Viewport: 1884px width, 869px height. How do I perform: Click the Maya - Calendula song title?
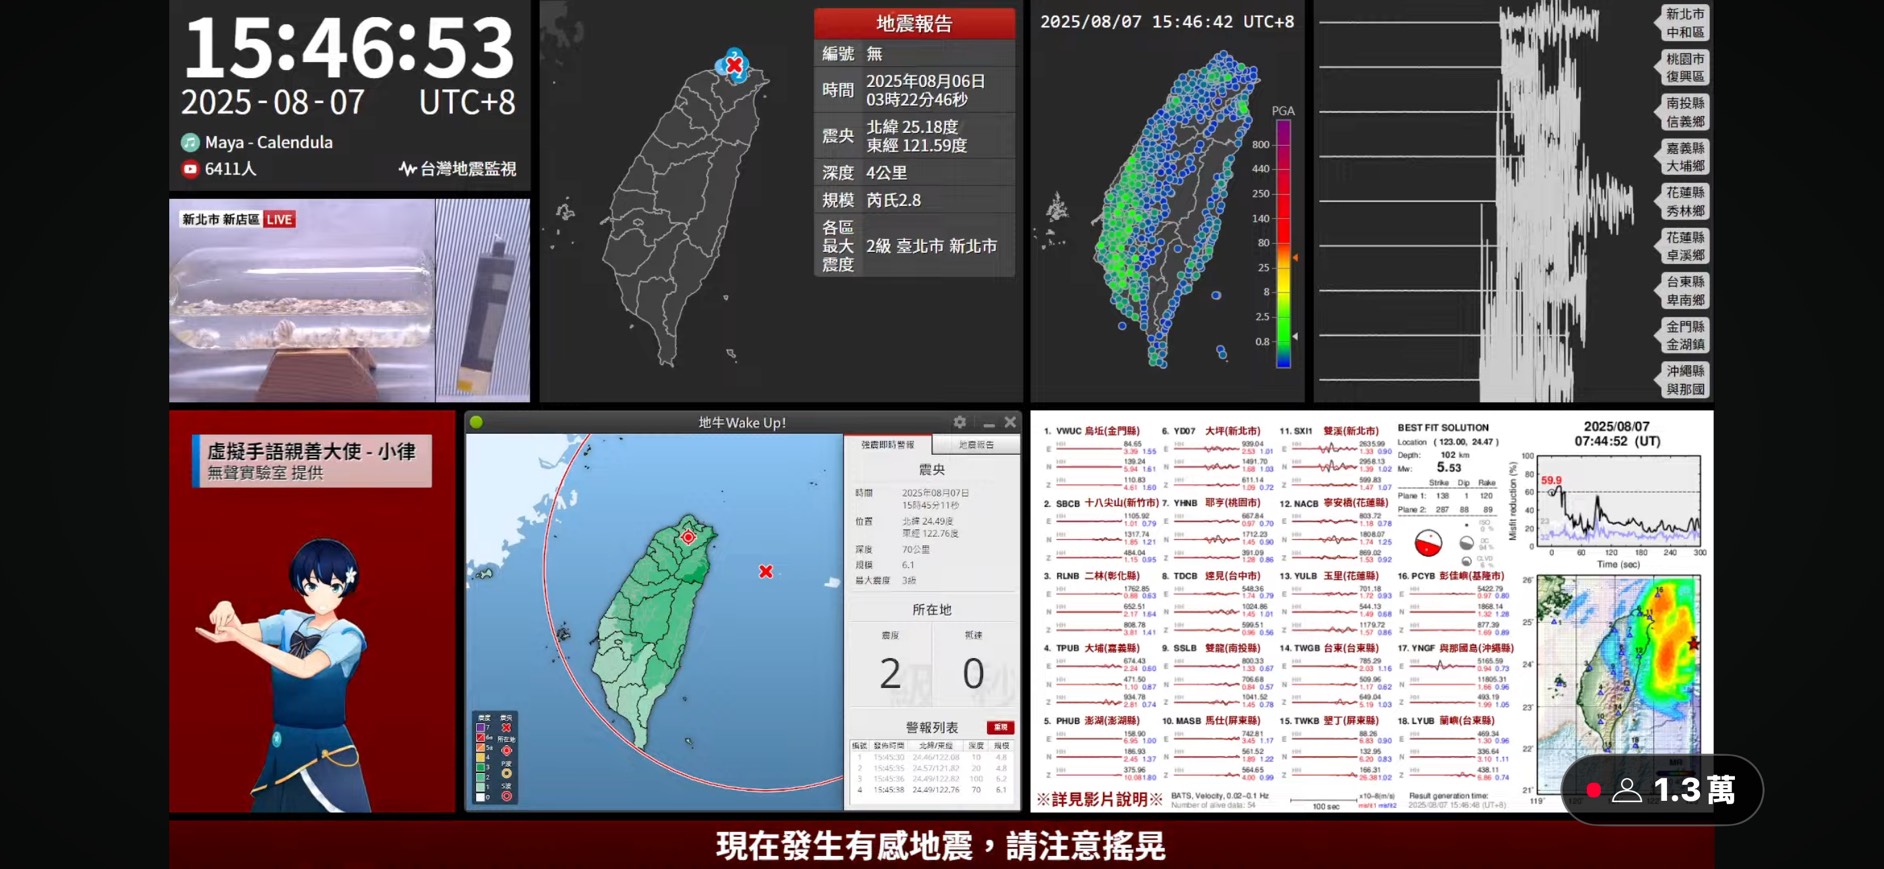[x=269, y=142]
